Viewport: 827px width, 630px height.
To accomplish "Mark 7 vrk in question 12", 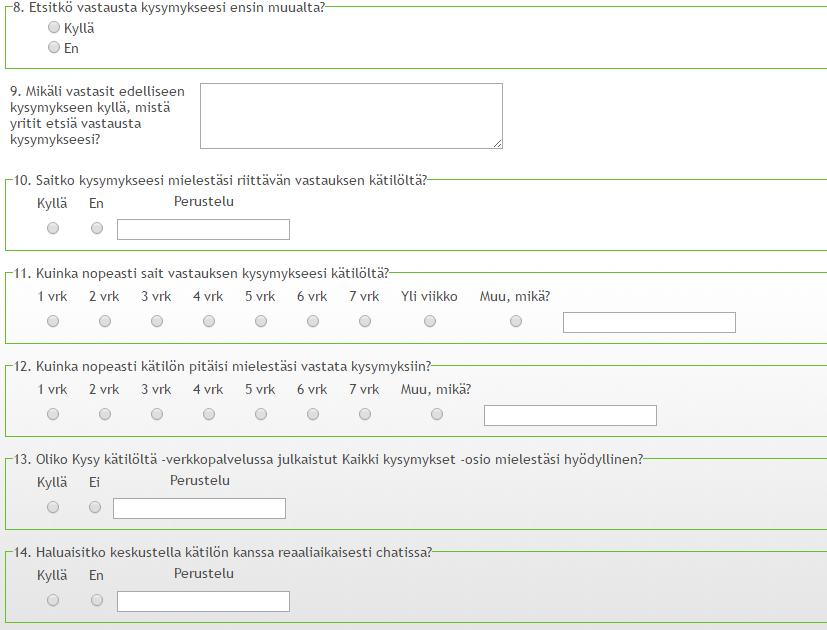I will tap(364, 414).
